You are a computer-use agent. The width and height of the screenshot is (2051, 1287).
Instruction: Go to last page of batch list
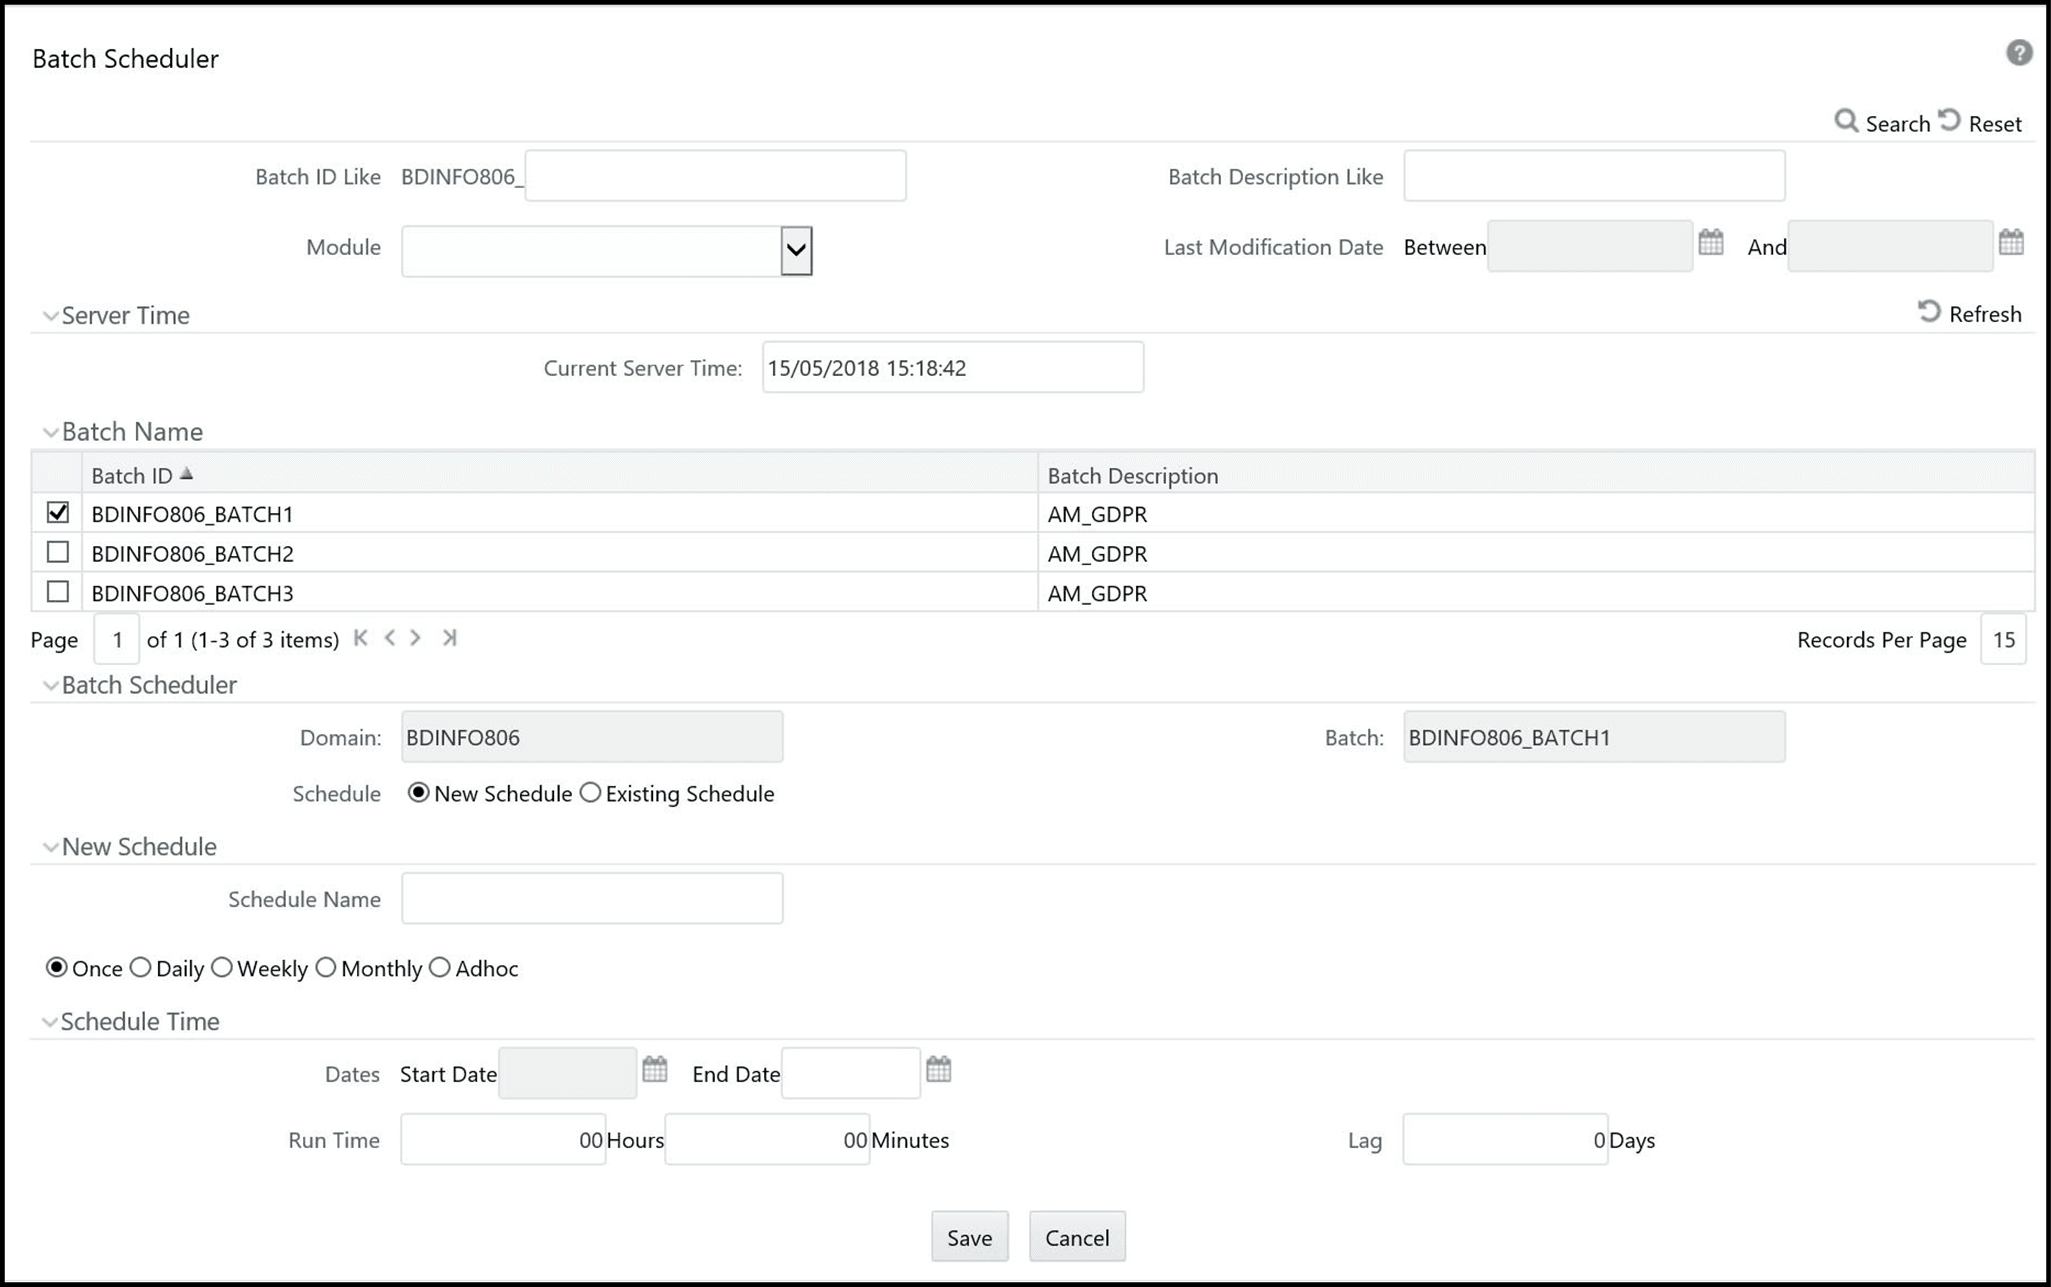pyautogui.click(x=449, y=638)
